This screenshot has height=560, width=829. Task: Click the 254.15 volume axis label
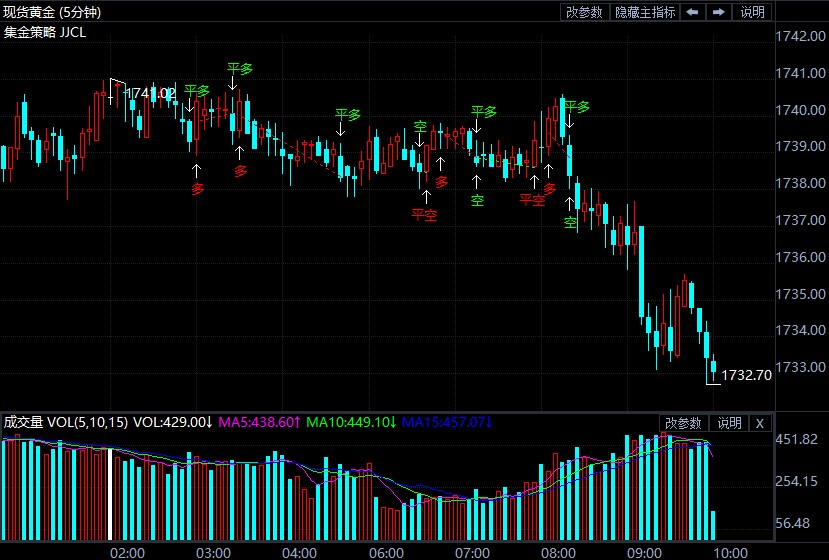click(x=796, y=481)
